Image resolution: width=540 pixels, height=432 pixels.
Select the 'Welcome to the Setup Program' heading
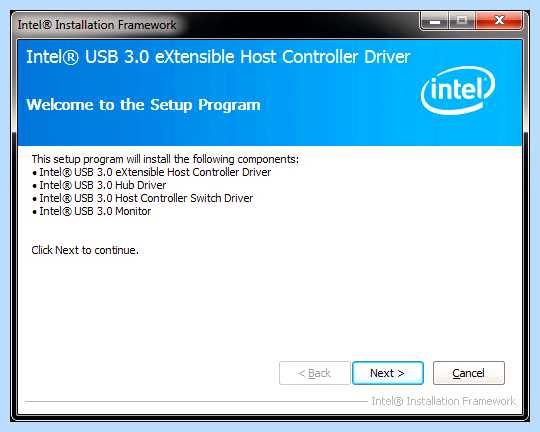(x=144, y=105)
